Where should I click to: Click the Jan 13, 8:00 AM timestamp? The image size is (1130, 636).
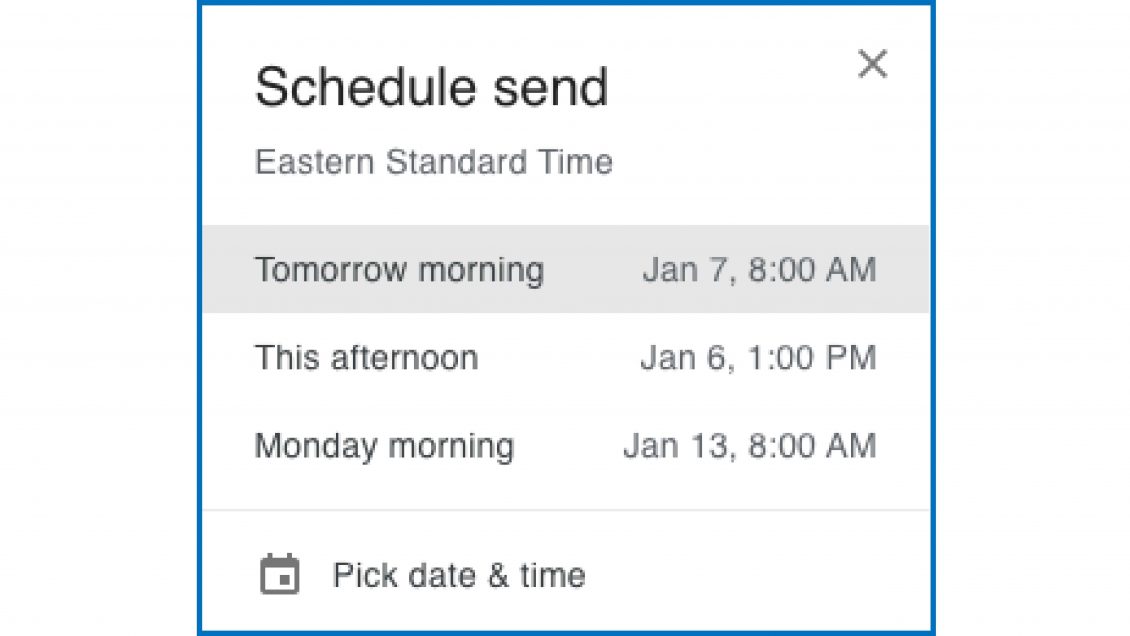(749, 446)
